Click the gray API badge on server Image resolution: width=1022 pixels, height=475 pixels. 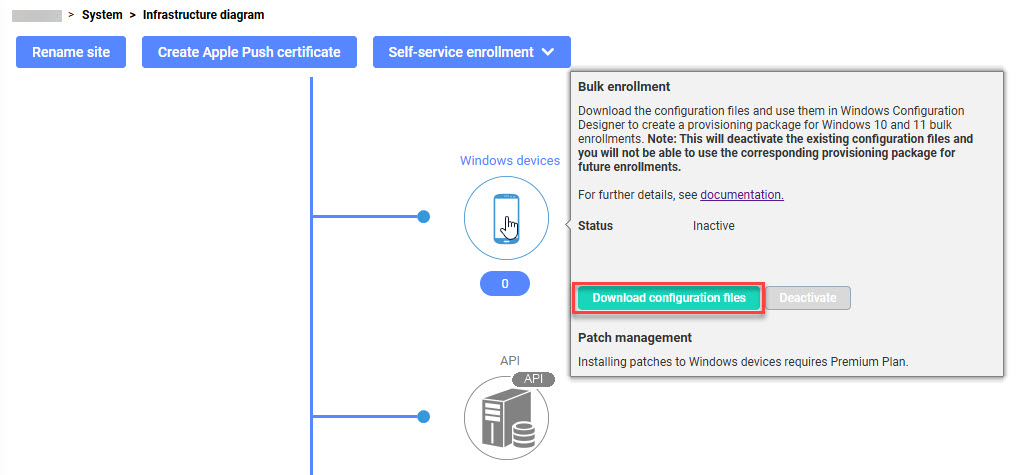coord(533,380)
